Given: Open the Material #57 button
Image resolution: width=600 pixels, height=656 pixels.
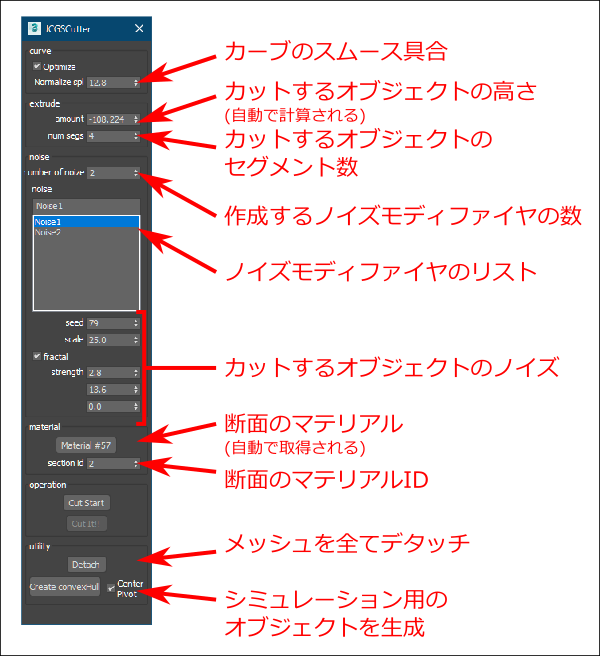Looking at the screenshot, I should pos(86,445).
